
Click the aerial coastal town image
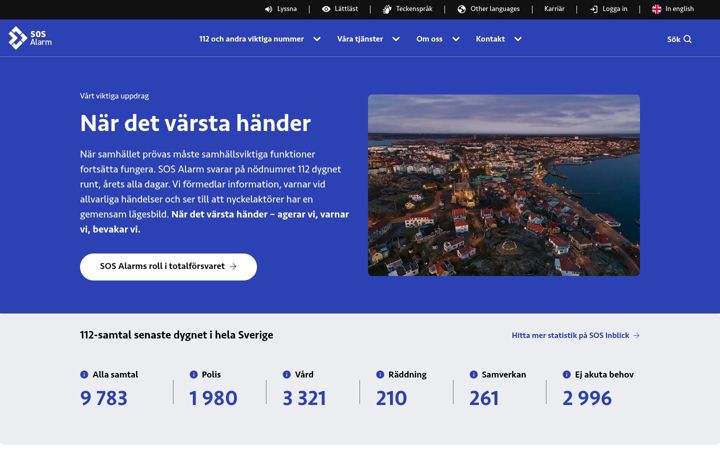point(504,185)
